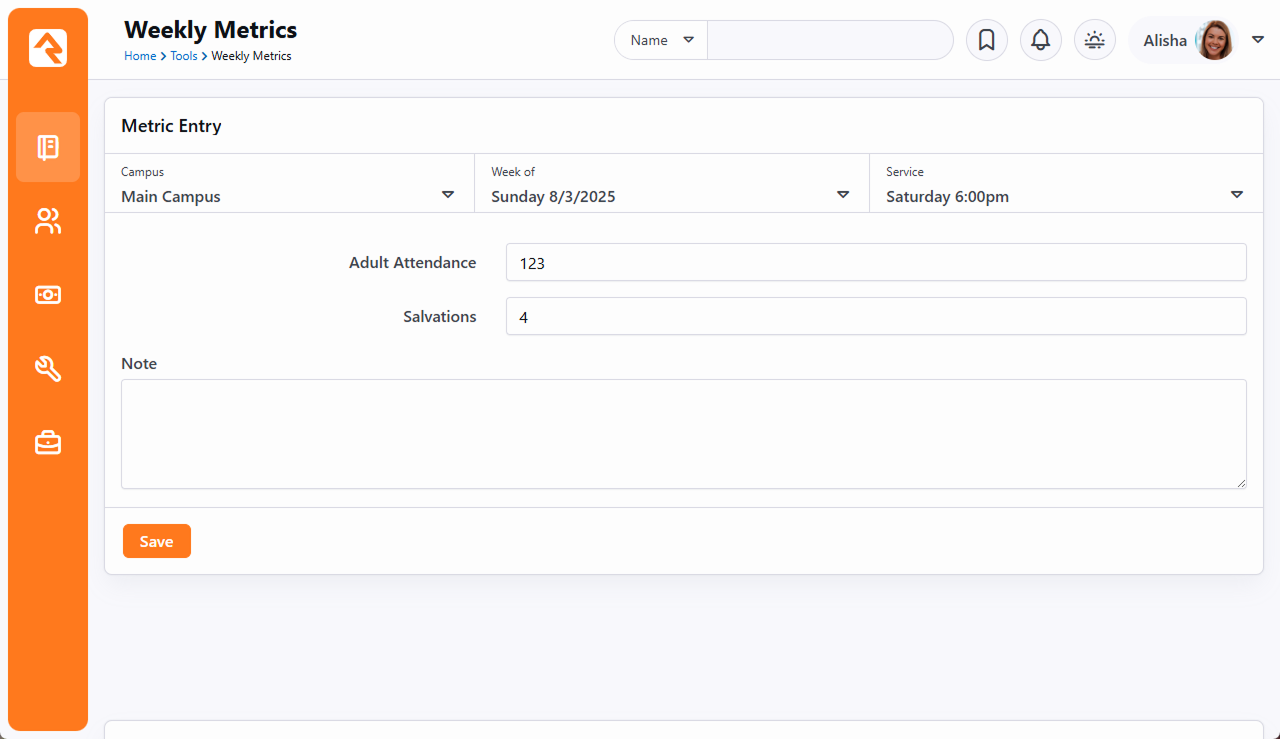
Task: Open notifications bell icon
Action: pyautogui.click(x=1040, y=40)
